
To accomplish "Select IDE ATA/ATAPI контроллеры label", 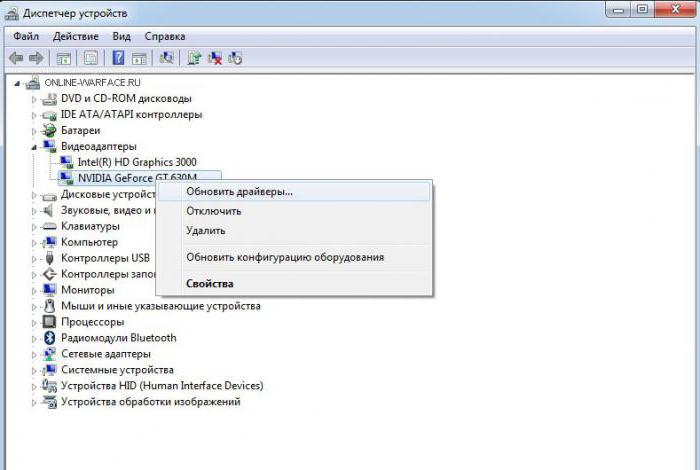I will pos(131,114).
